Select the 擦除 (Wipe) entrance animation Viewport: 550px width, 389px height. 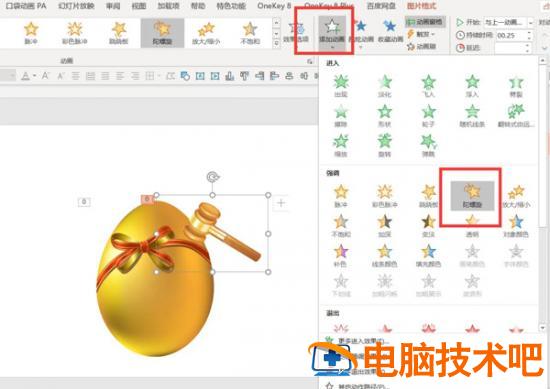coord(341,116)
